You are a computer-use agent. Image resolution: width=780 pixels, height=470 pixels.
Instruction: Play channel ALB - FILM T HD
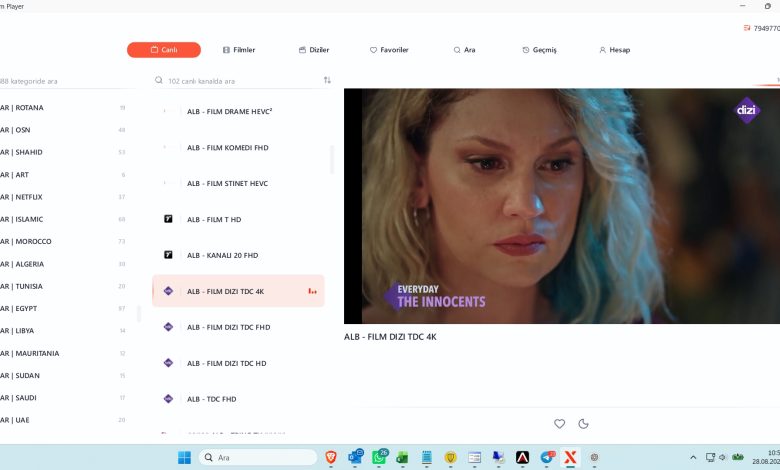[x=238, y=219]
